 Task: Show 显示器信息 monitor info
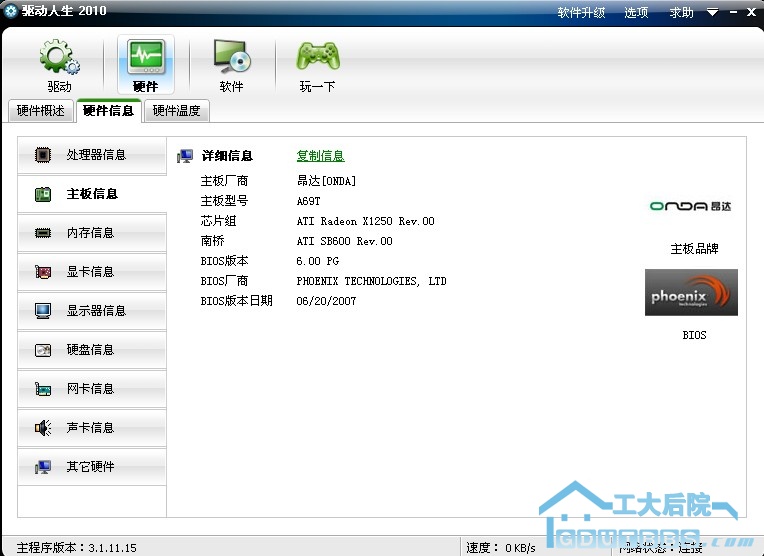click(x=92, y=311)
